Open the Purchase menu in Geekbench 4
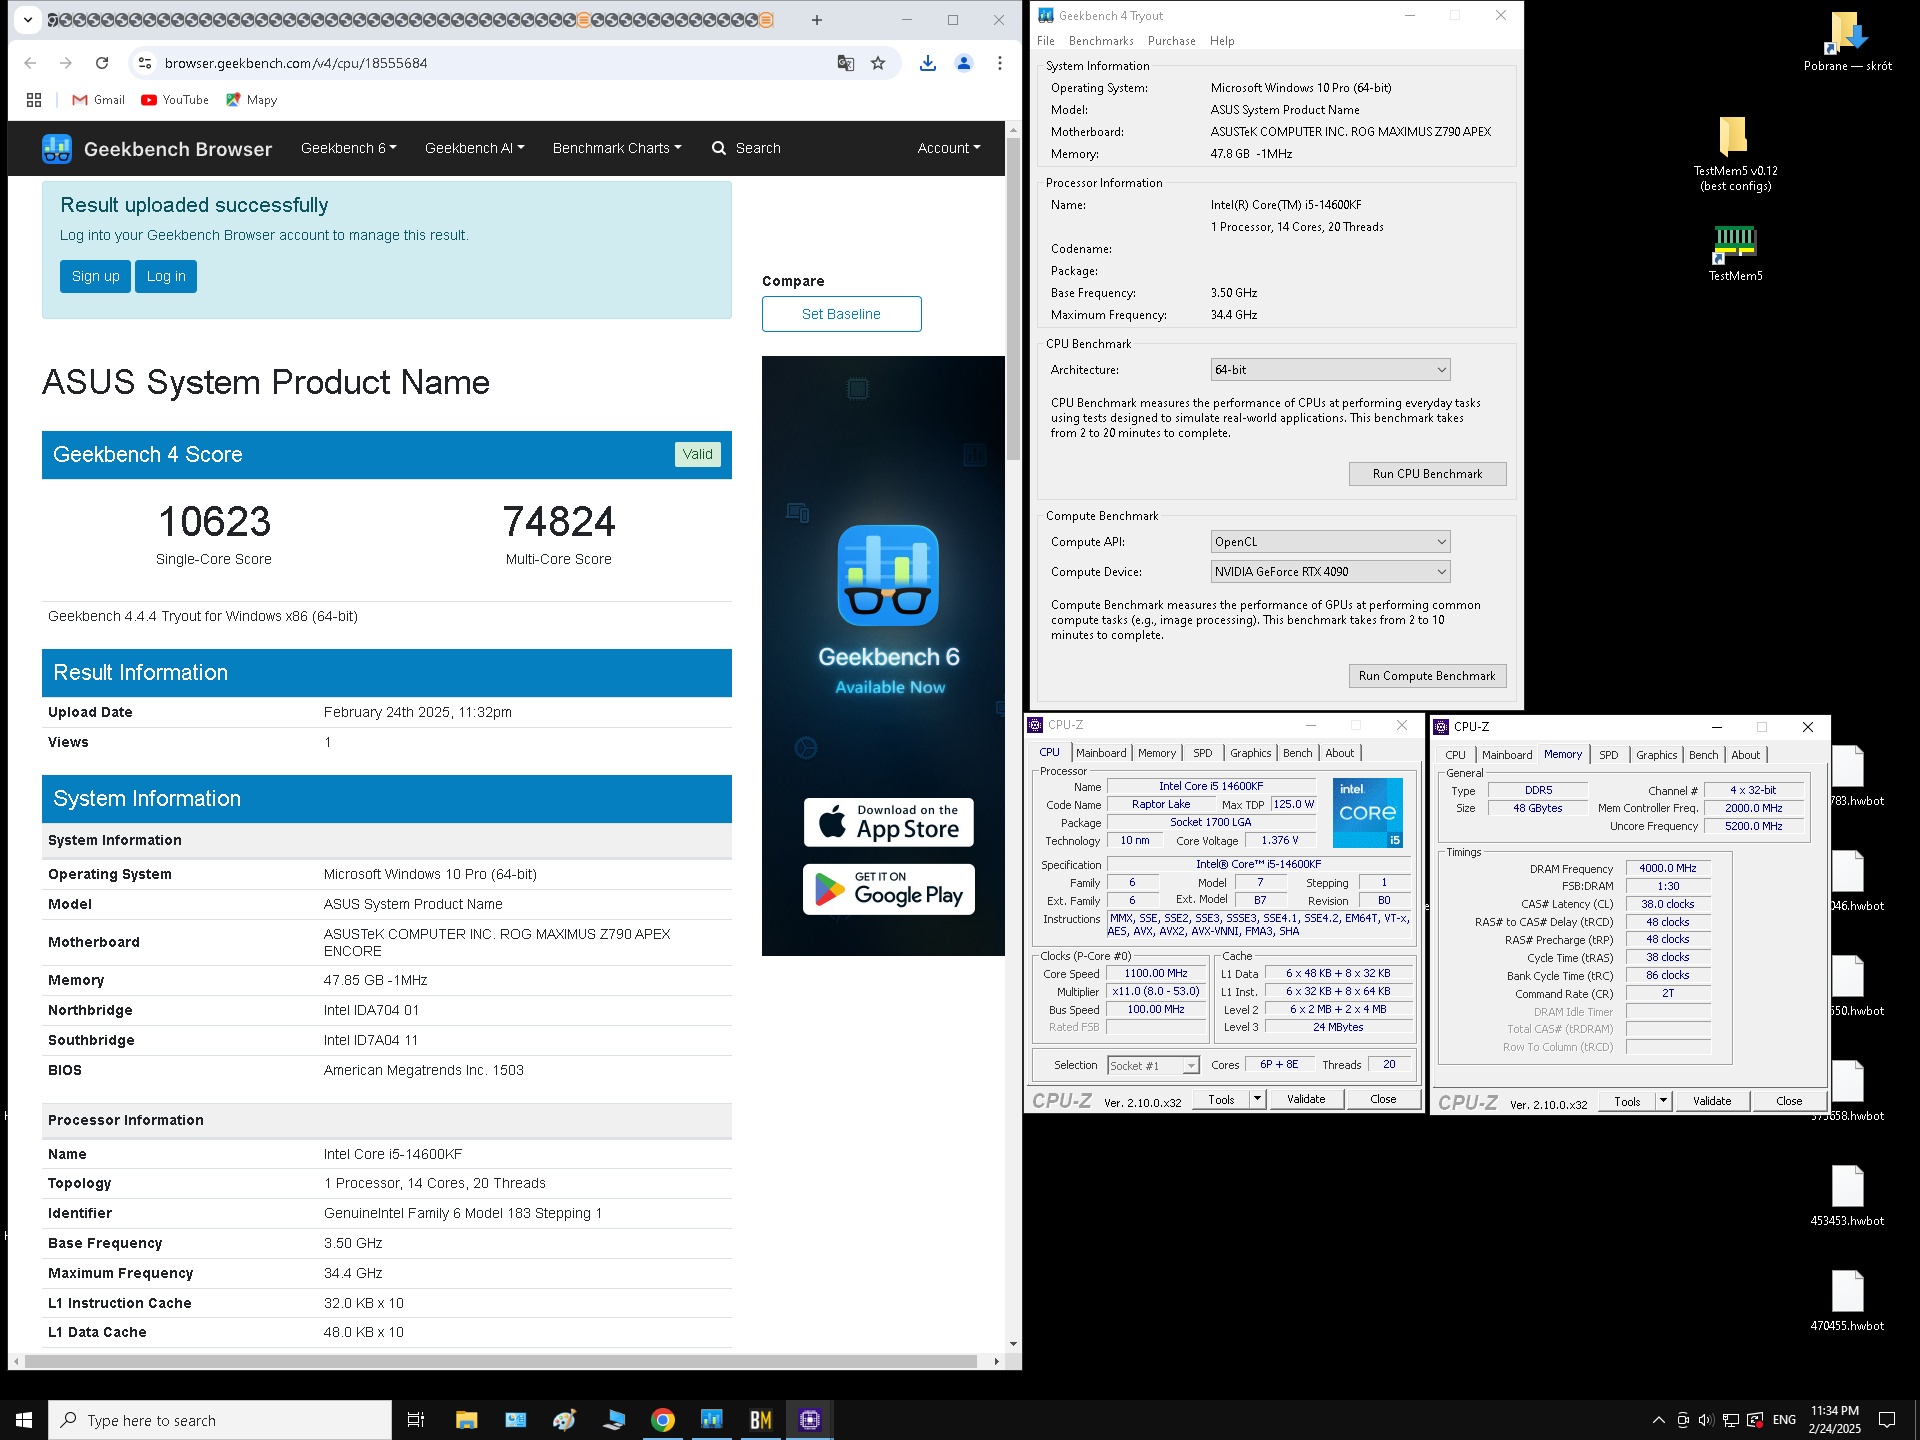This screenshot has height=1440, width=1920. pyautogui.click(x=1171, y=41)
